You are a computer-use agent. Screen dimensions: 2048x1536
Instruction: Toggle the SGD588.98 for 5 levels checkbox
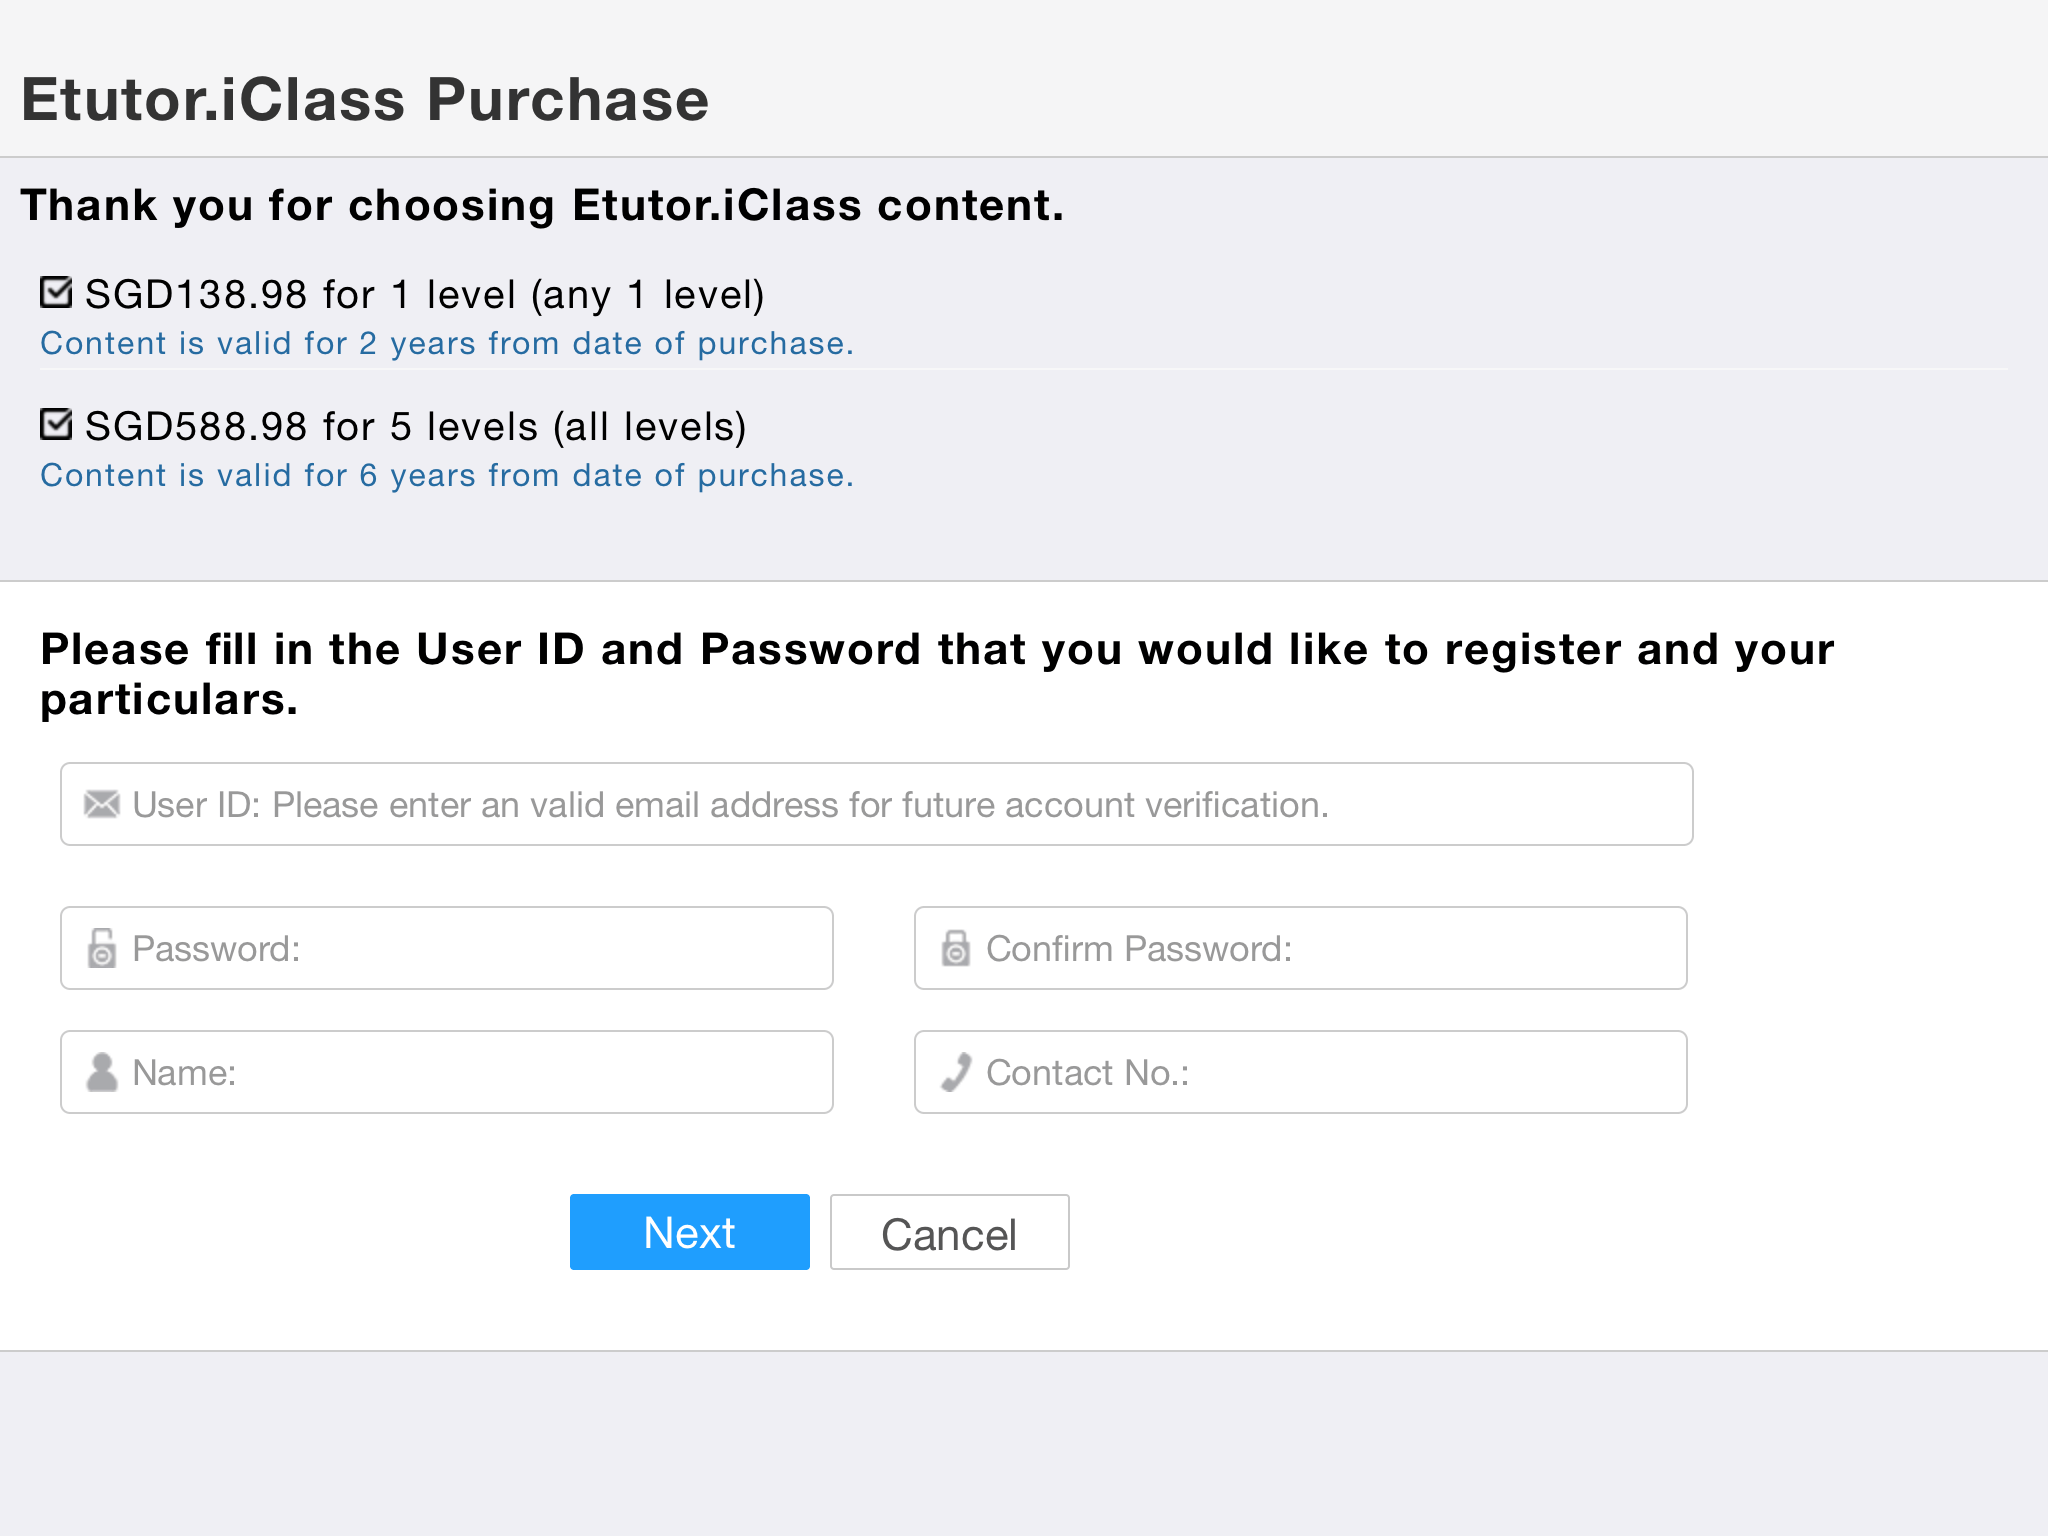pyautogui.click(x=56, y=424)
